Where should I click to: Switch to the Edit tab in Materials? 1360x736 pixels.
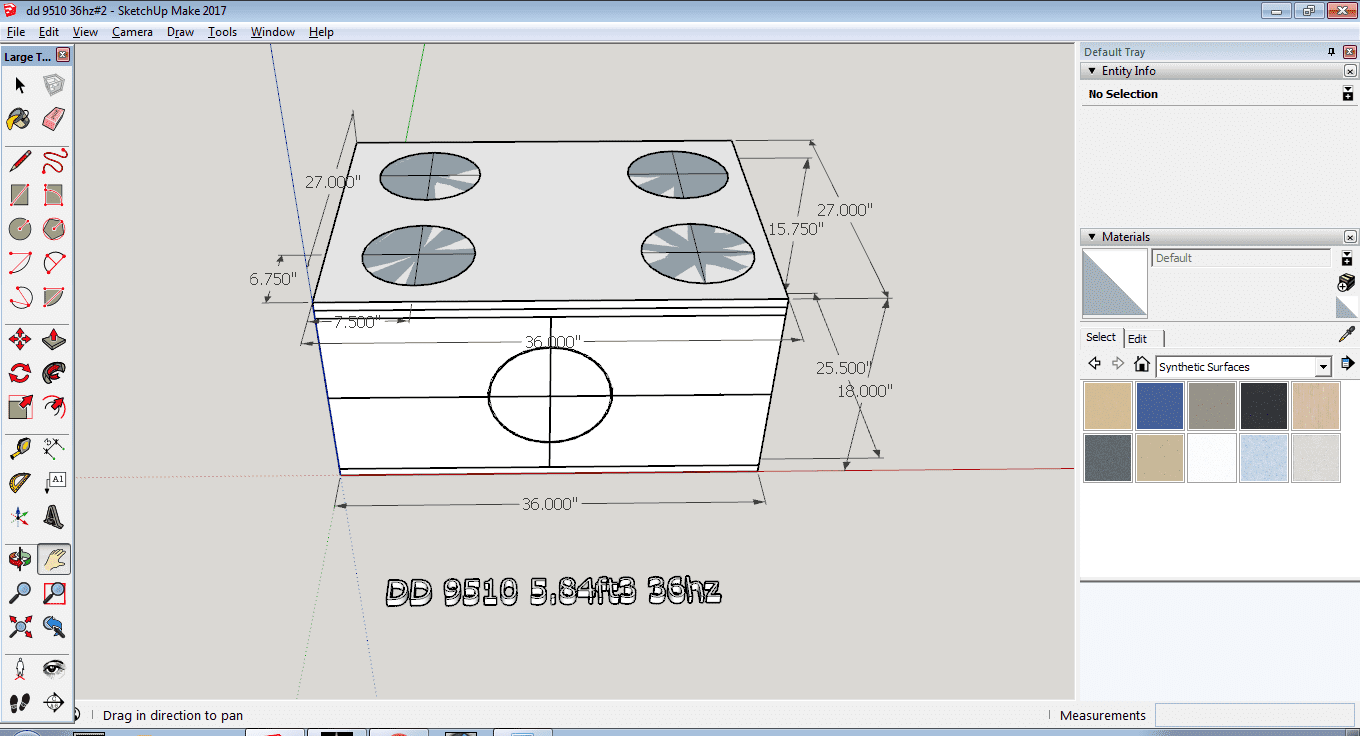(x=1138, y=338)
